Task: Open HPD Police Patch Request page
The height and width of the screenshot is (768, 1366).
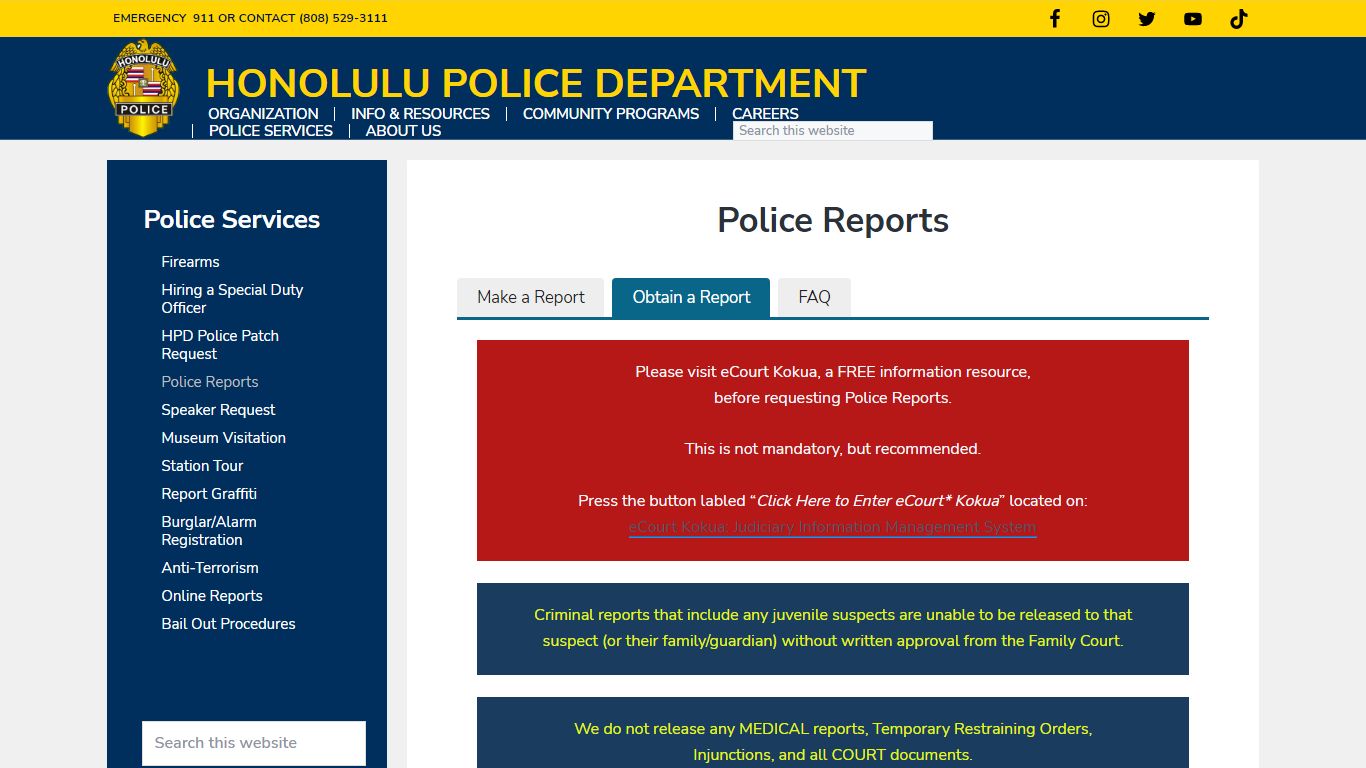Action: [220, 345]
